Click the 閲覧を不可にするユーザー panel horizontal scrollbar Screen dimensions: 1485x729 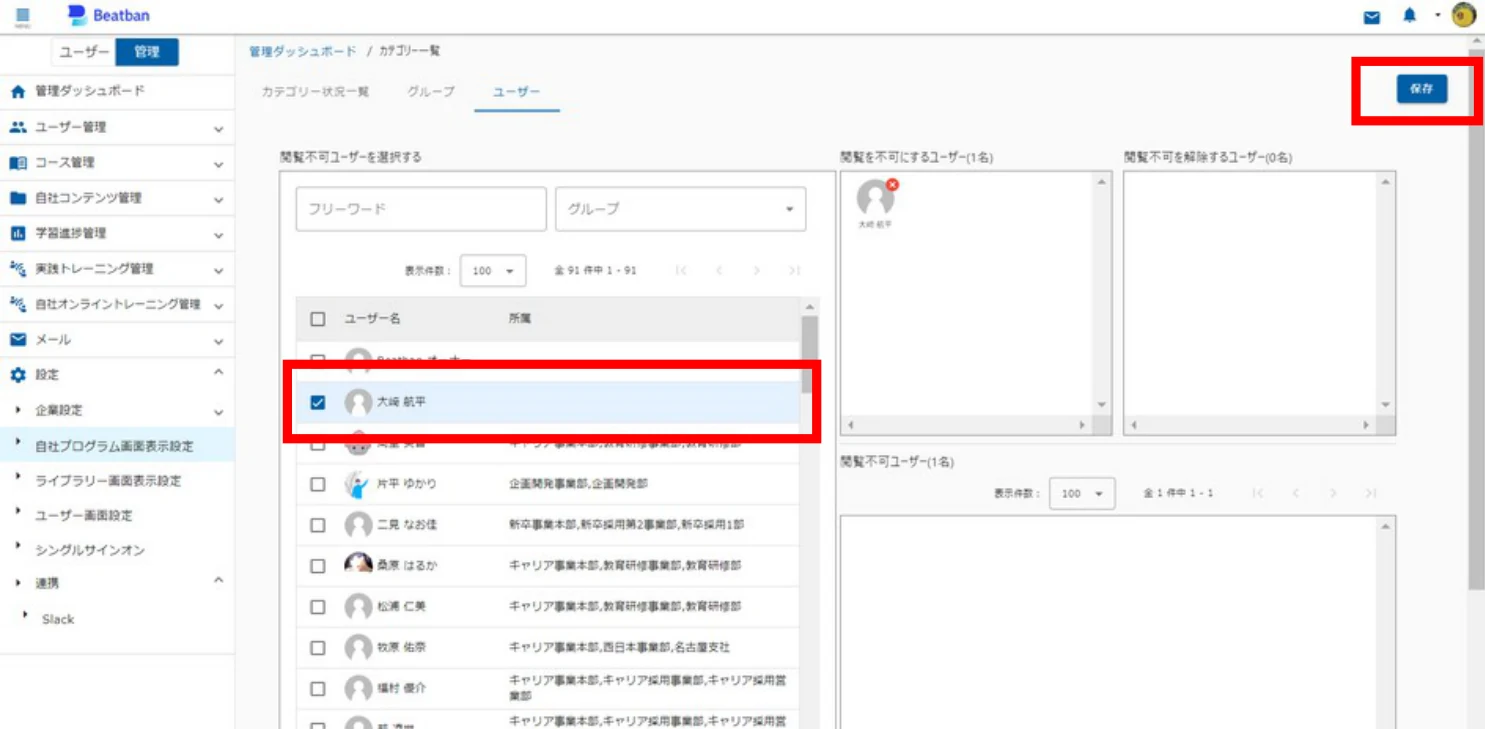coord(967,425)
